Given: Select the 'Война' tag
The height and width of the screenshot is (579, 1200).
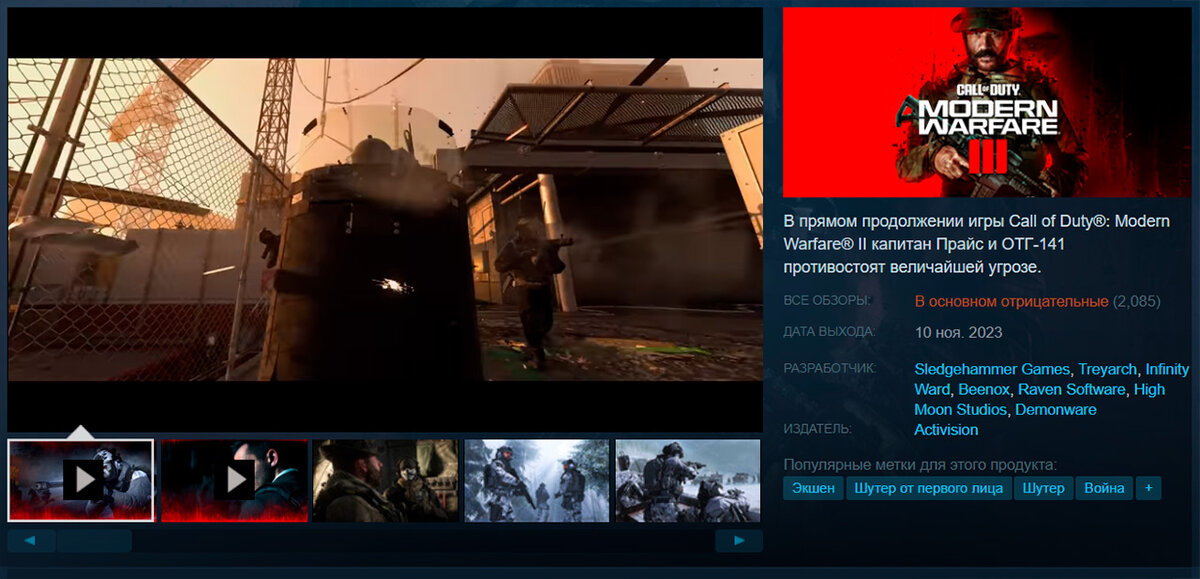Looking at the screenshot, I should [x=1105, y=488].
